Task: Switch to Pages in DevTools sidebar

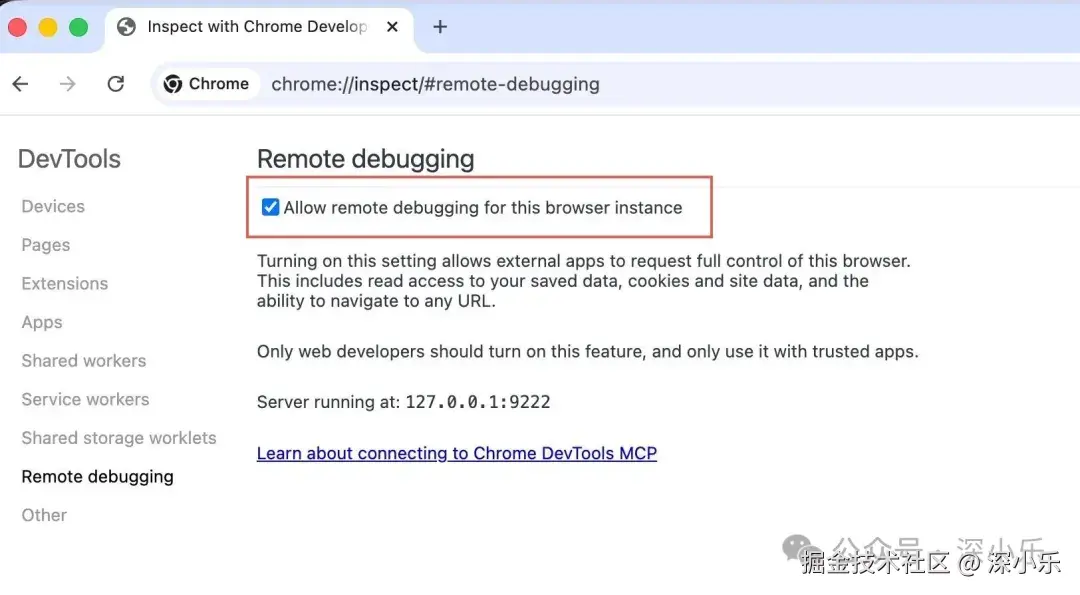Action: coord(46,245)
